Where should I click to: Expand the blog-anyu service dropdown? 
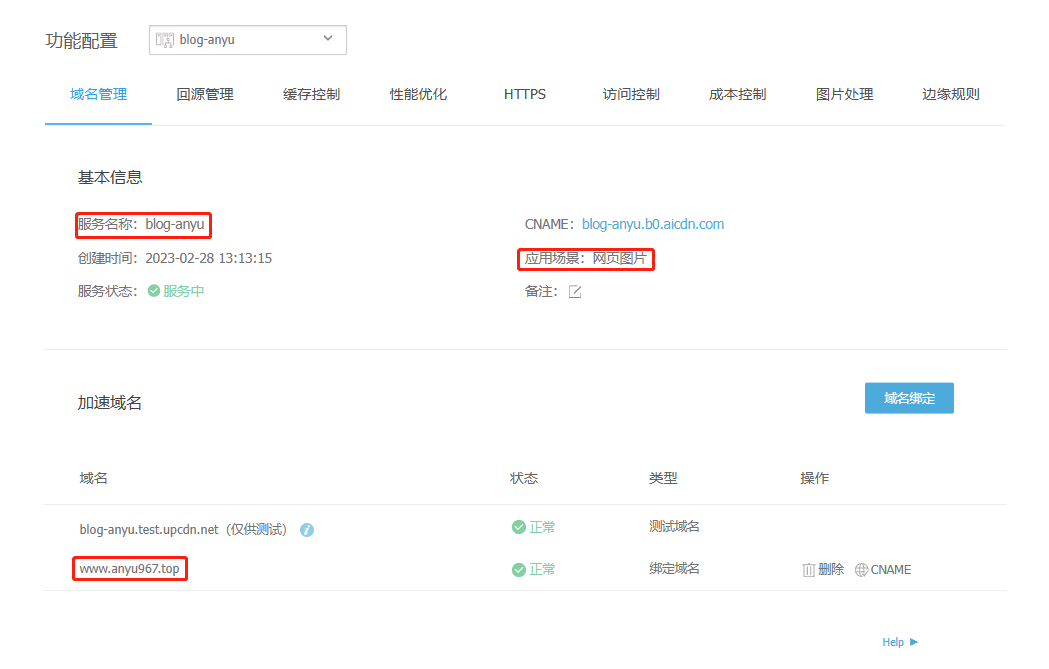[x=328, y=39]
